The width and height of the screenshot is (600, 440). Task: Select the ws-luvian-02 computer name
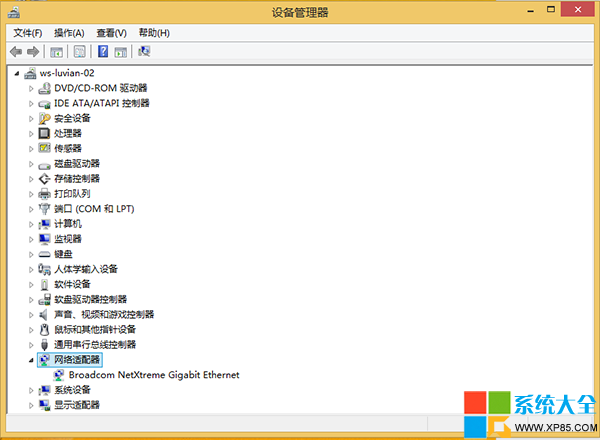(67, 73)
